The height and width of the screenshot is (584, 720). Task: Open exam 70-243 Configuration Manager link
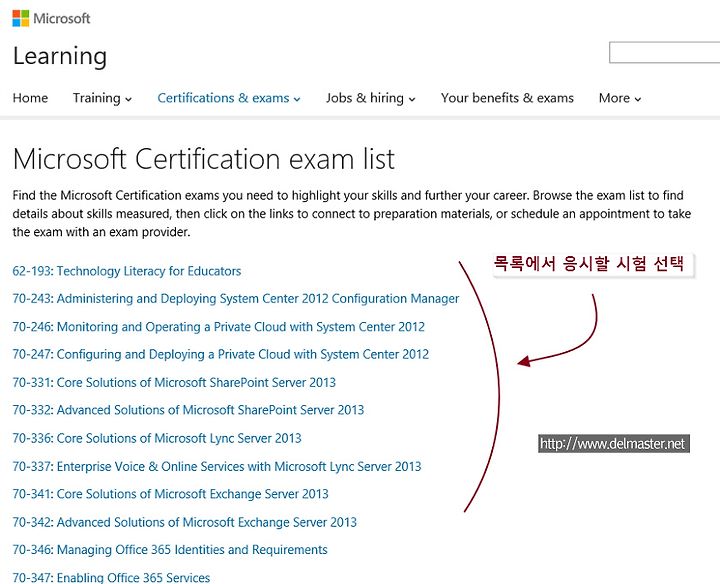236,298
